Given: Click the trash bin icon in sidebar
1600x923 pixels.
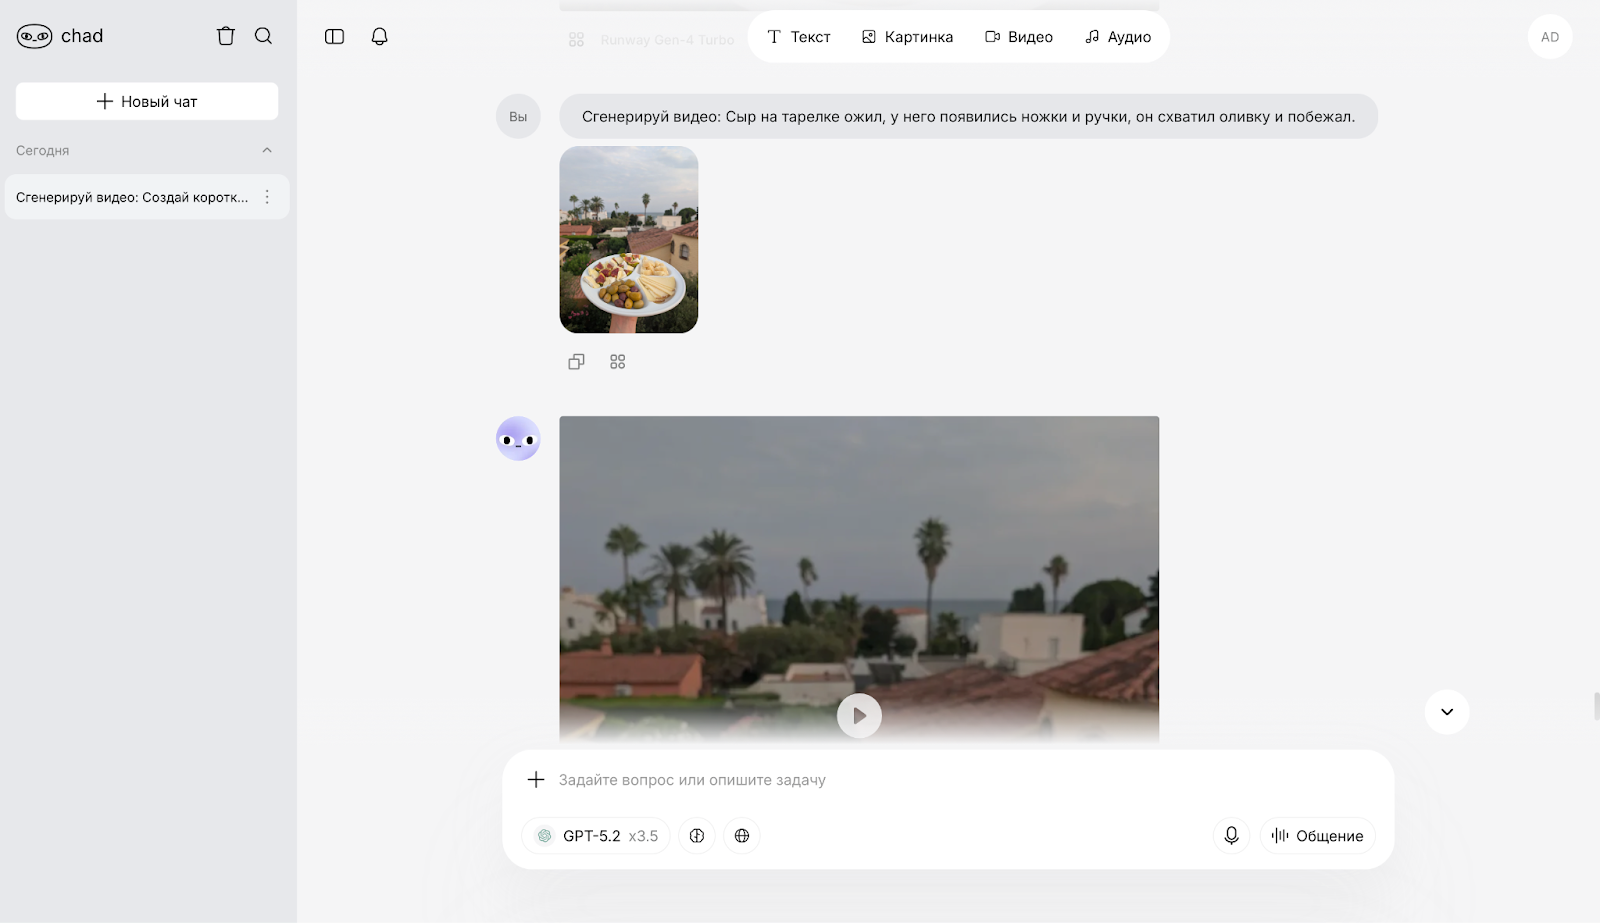Looking at the screenshot, I should (226, 36).
